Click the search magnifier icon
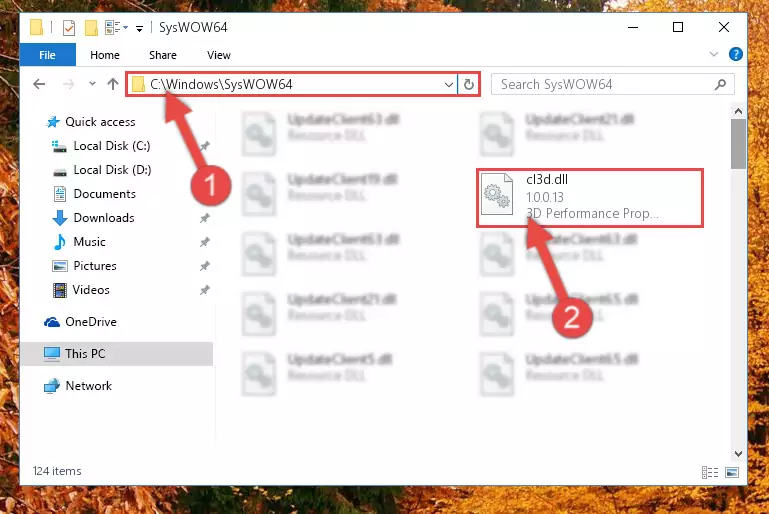The image size is (769, 514). point(720,84)
